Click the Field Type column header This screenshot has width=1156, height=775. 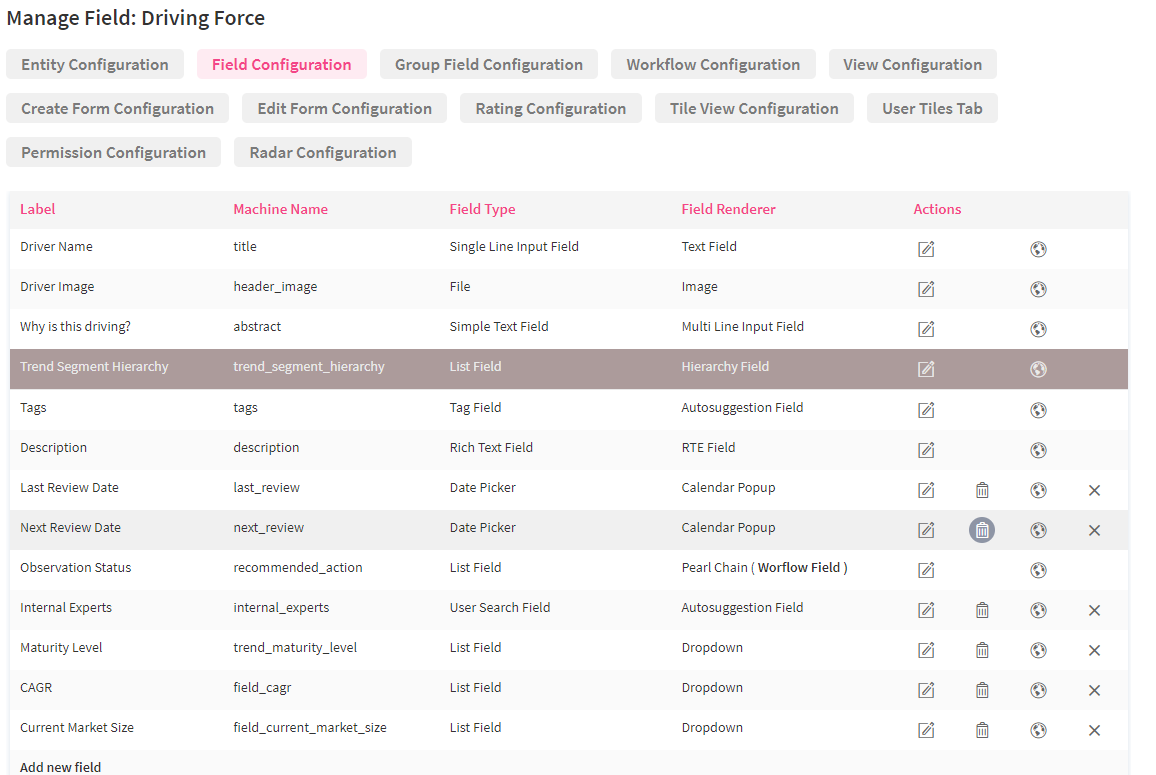coord(482,209)
